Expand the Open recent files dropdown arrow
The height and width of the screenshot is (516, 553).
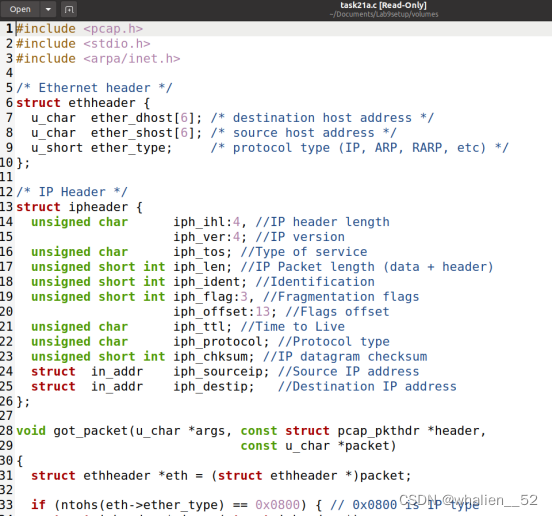48,10
